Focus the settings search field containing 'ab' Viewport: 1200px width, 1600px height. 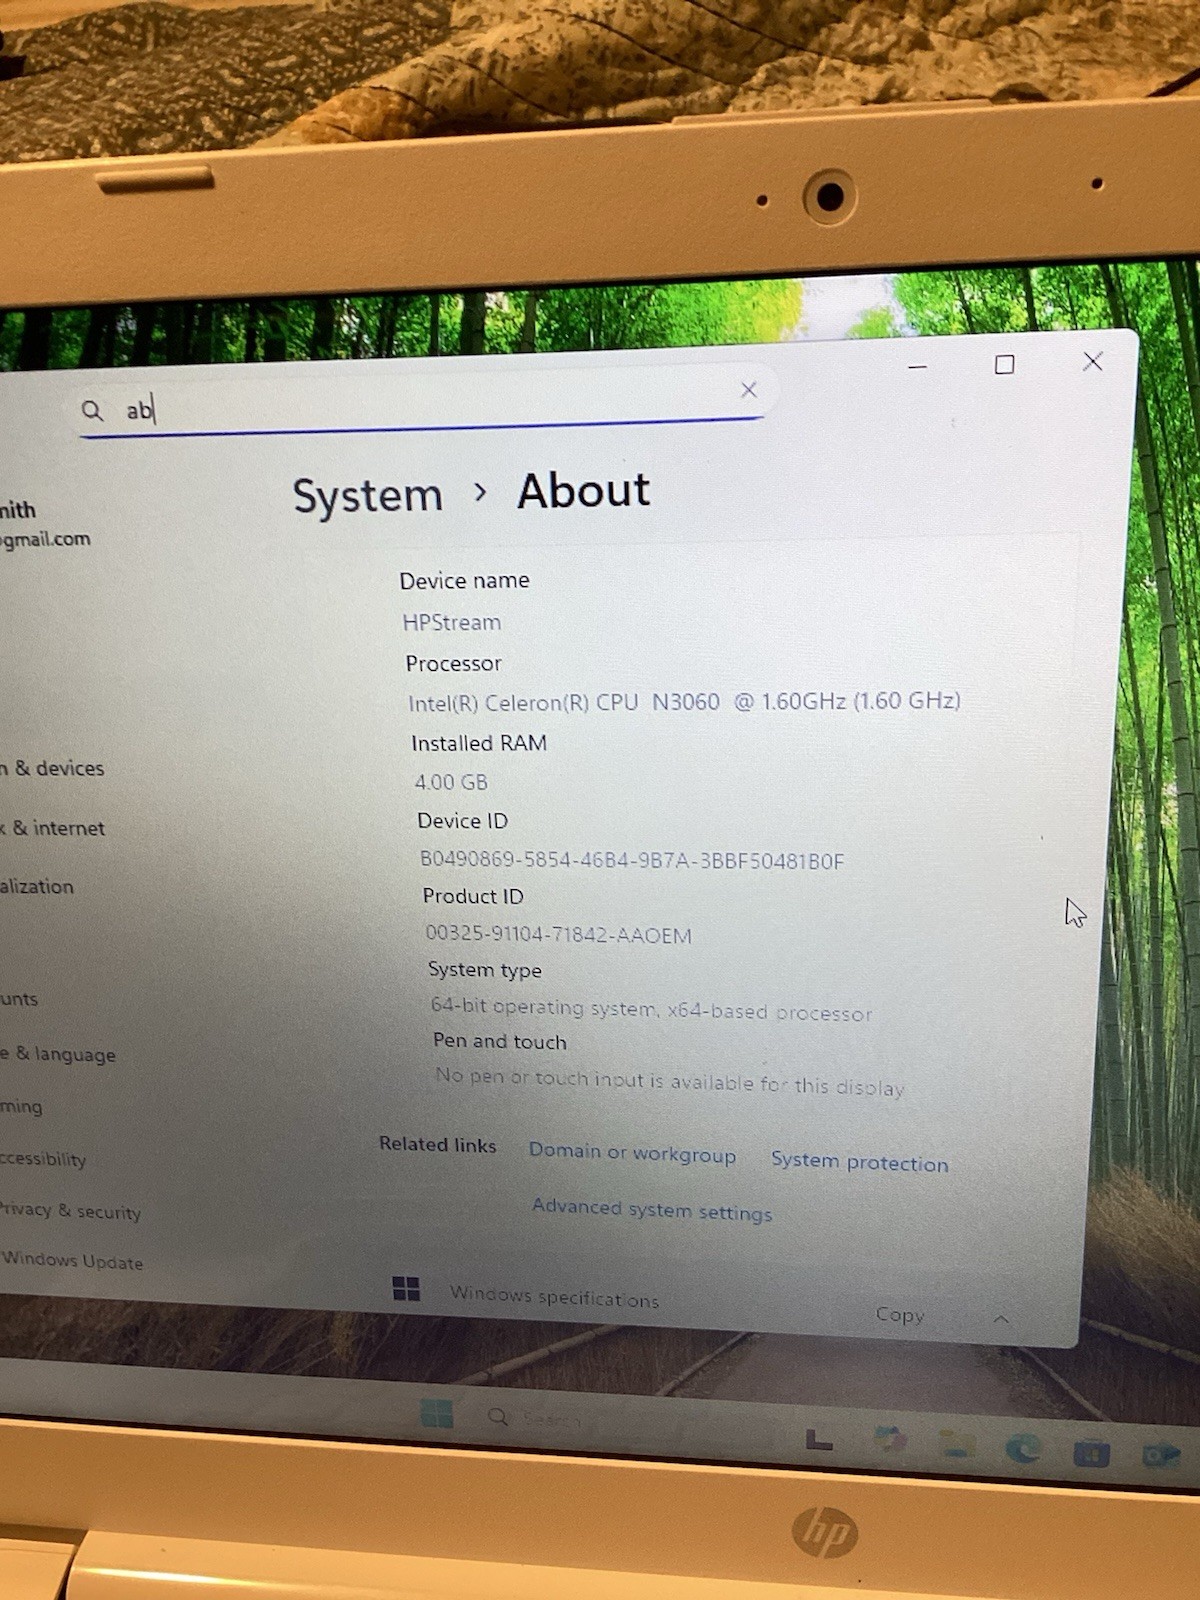(422, 402)
